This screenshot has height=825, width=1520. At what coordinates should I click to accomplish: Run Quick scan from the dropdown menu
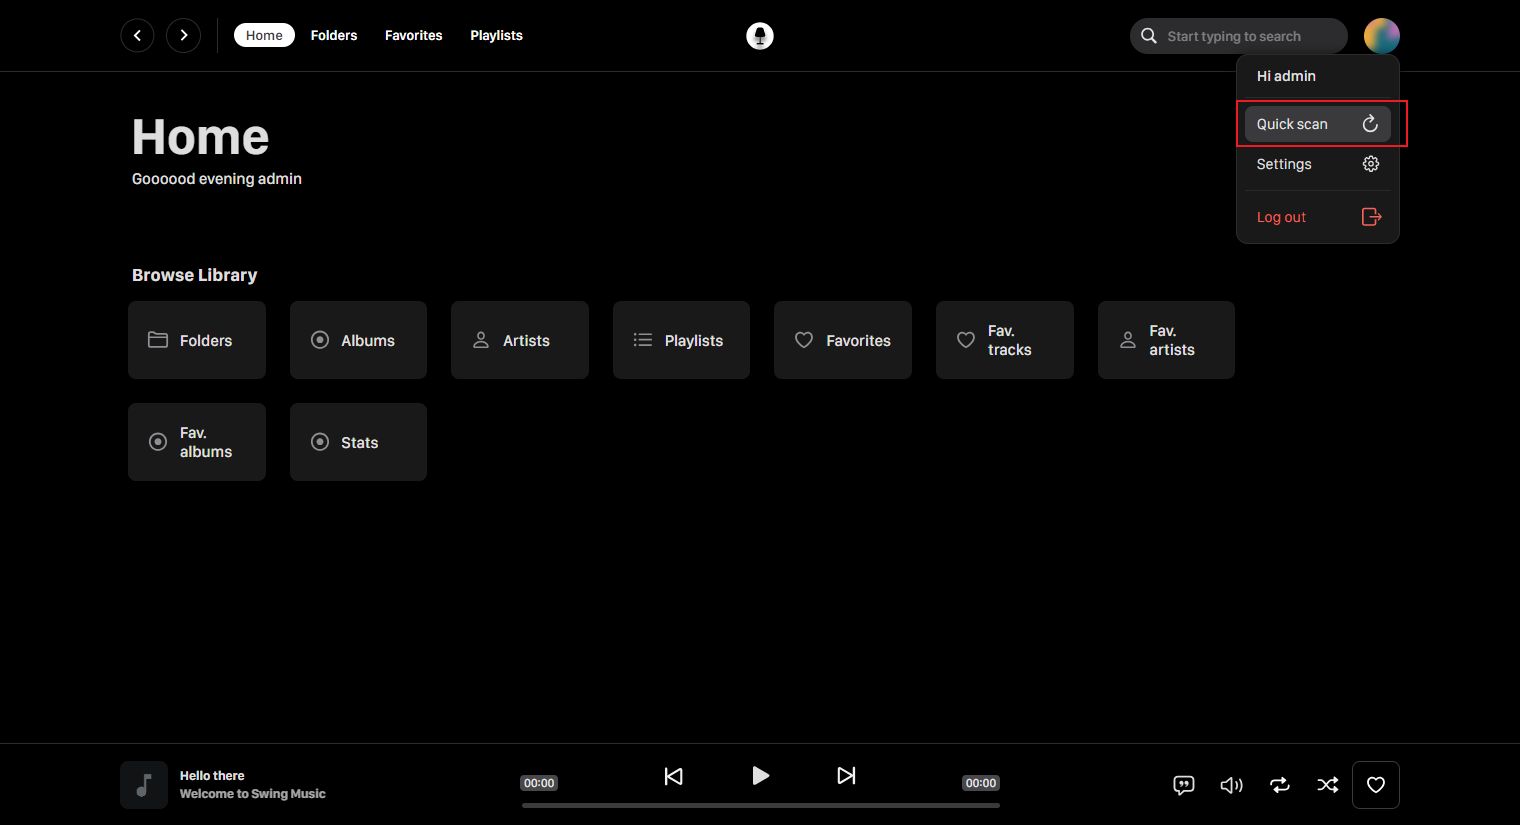point(1318,124)
